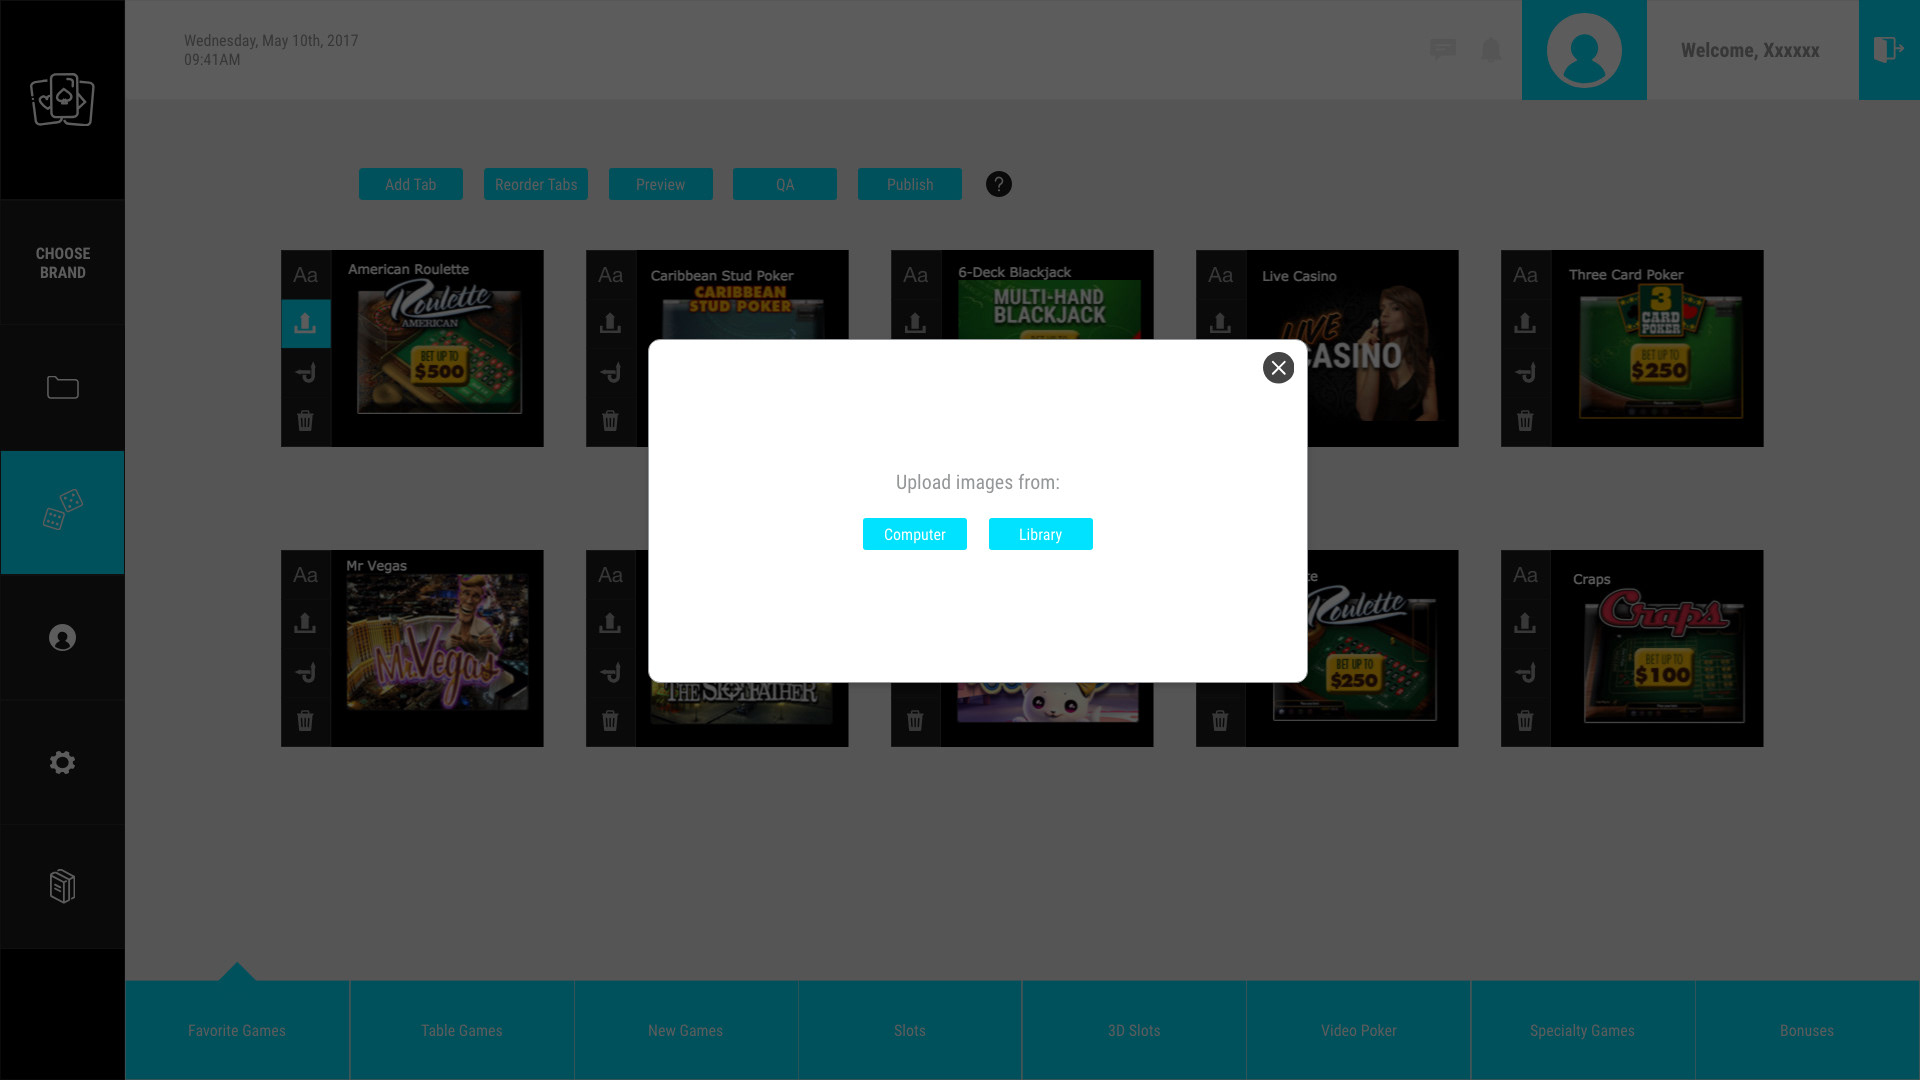The image size is (1920, 1080).
Task: Upload image for Live Casino tile
Action: tap(1220, 323)
